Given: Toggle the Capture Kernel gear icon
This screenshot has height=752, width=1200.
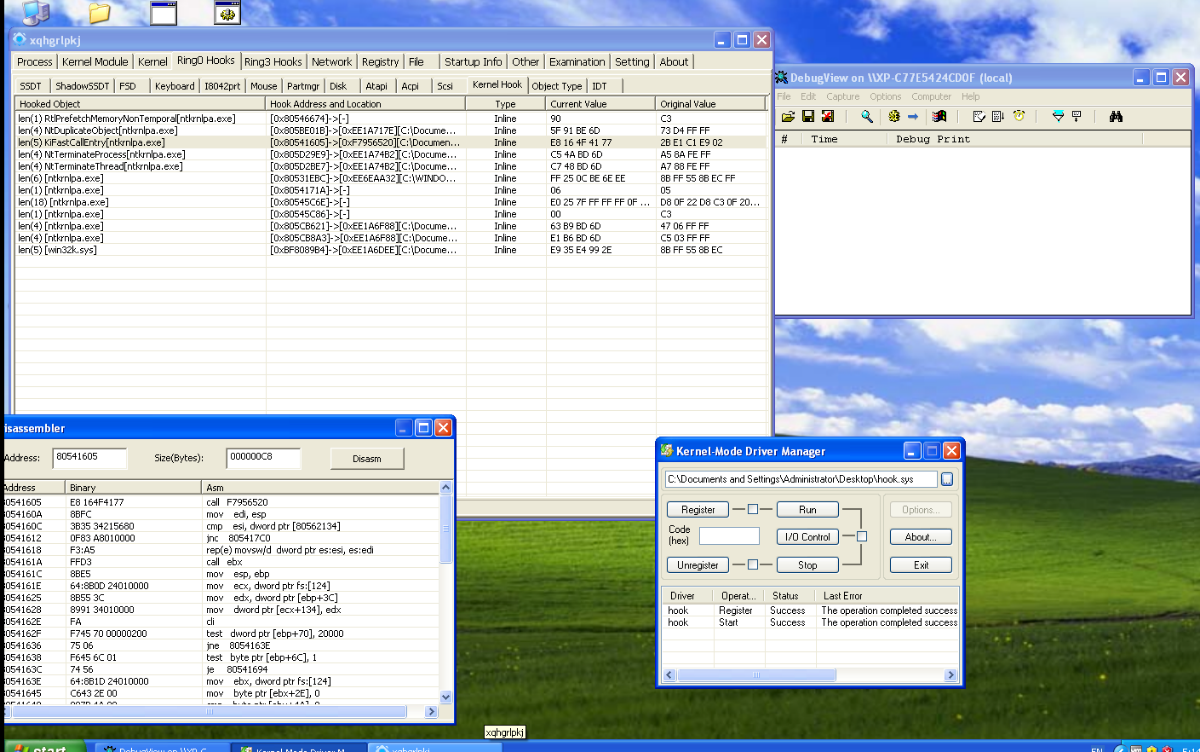Looking at the screenshot, I should pyautogui.click(x=894, y=117).
